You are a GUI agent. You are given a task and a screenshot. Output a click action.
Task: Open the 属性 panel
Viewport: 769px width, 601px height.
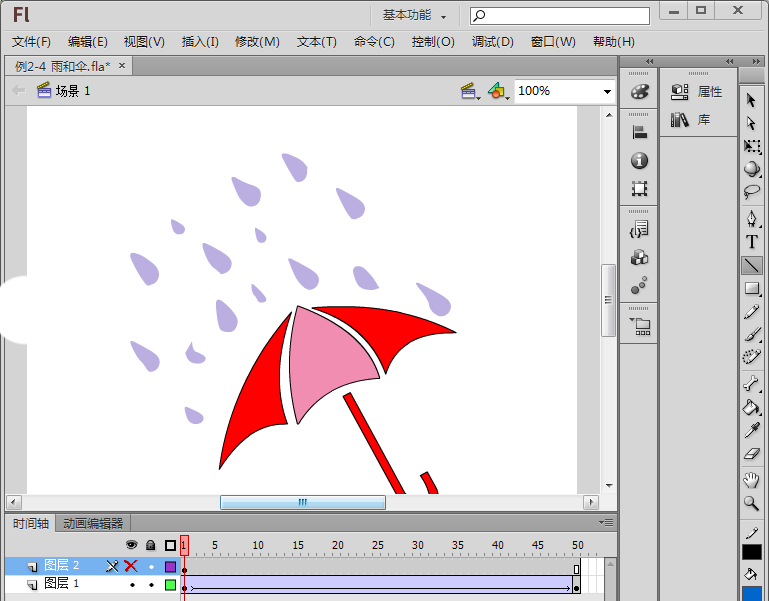[697, 91]
